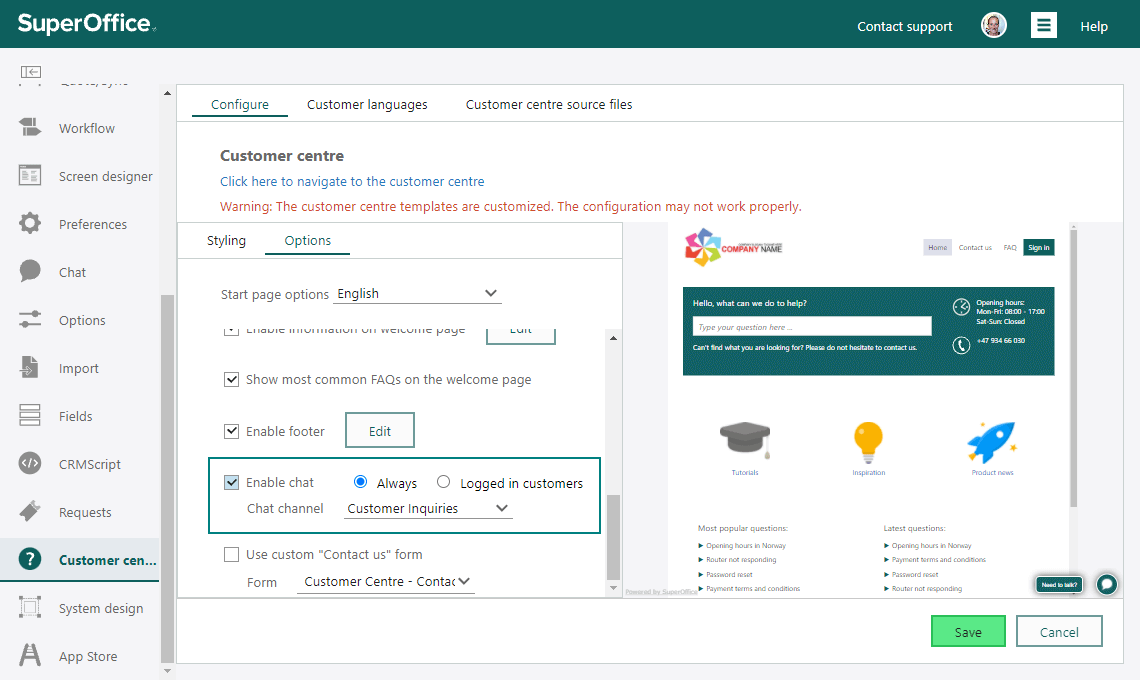Expand the Start page options language dropdown

pos(417,293)
